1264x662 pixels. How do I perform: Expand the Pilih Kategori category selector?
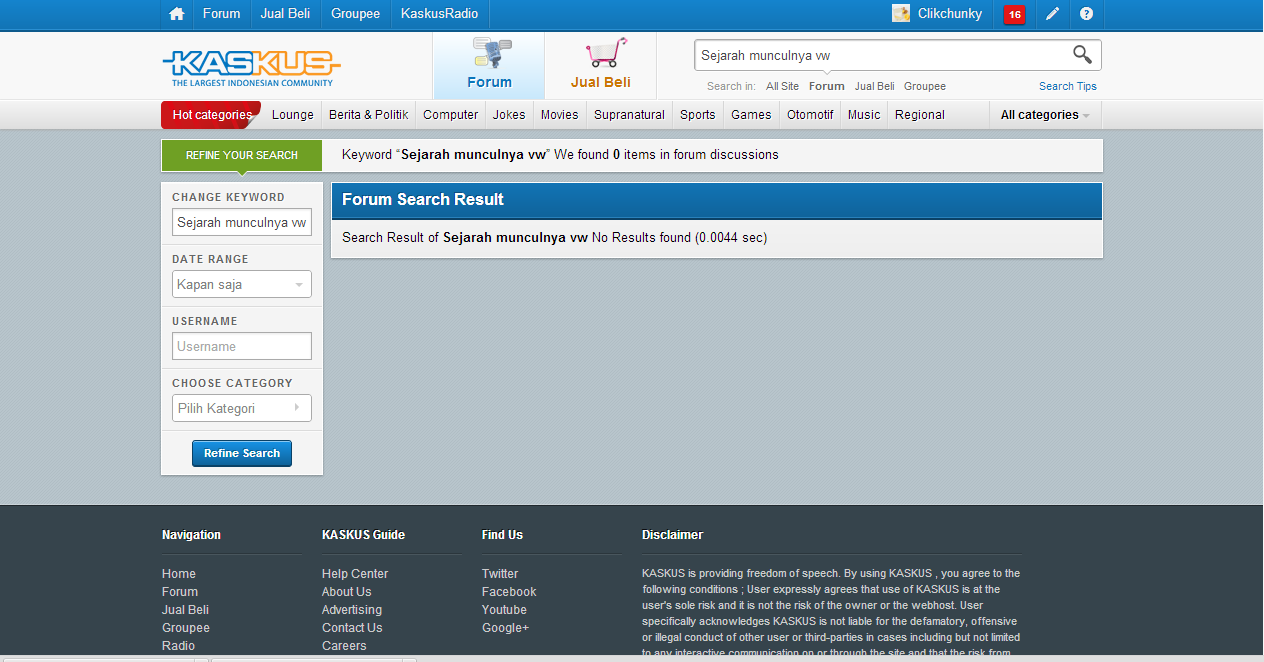pyautogui.click(x=242, y=408)
